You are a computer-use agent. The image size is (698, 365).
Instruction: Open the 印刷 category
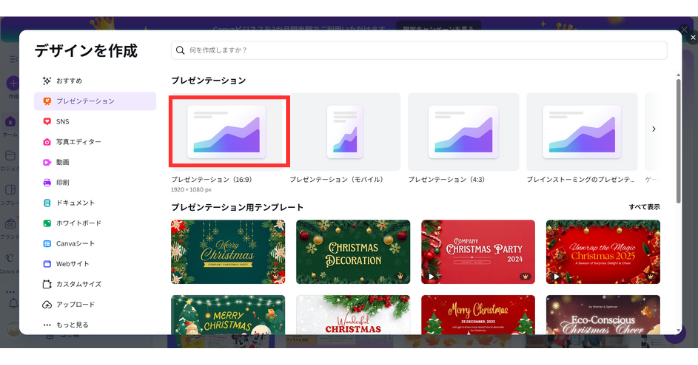[x=95, y=182]
